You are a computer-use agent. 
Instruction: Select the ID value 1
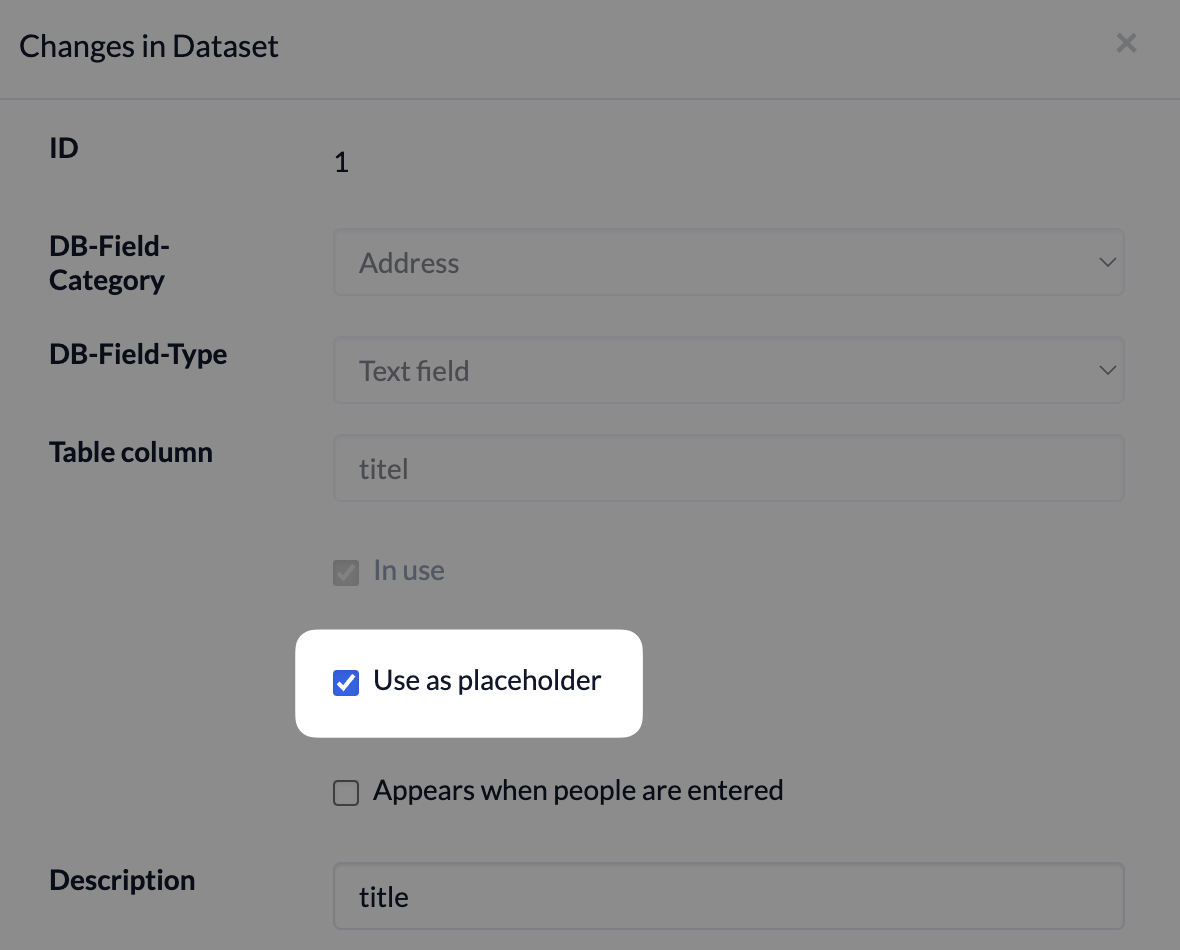342,163
